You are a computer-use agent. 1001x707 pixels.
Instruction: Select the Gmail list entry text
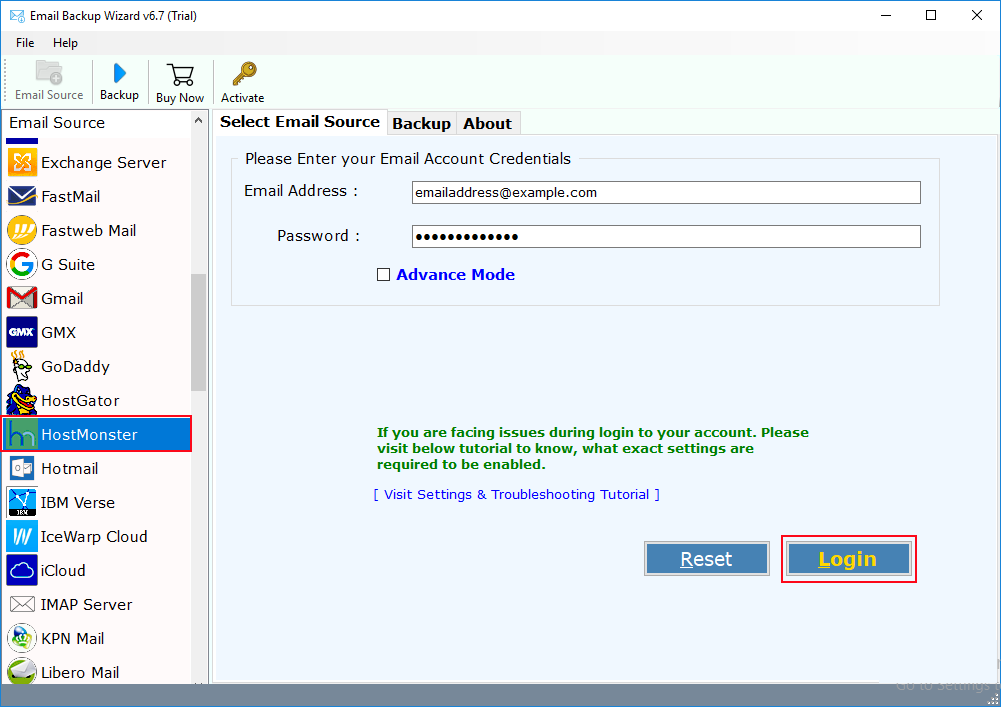62,298
